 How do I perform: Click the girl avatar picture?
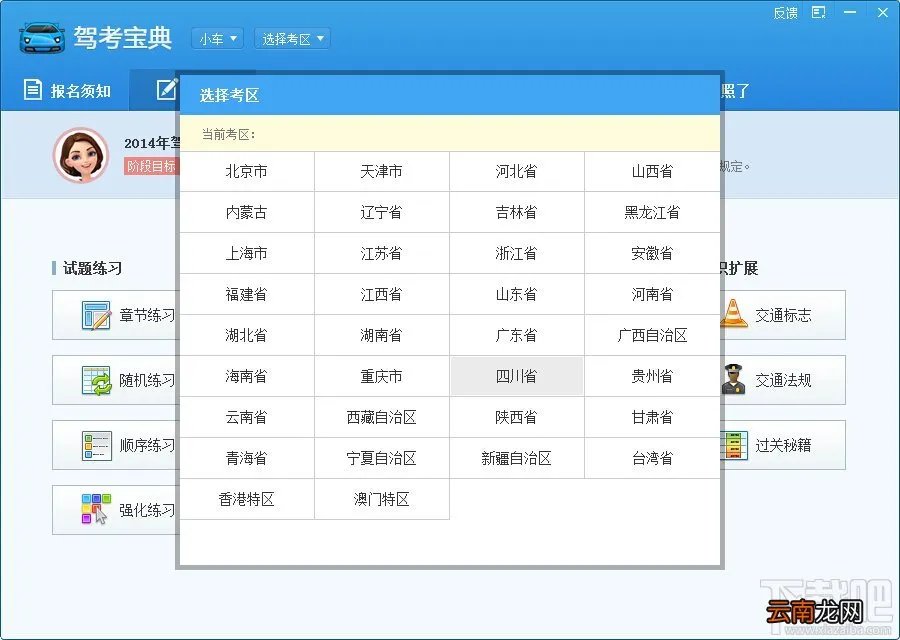tap(81, 155)
